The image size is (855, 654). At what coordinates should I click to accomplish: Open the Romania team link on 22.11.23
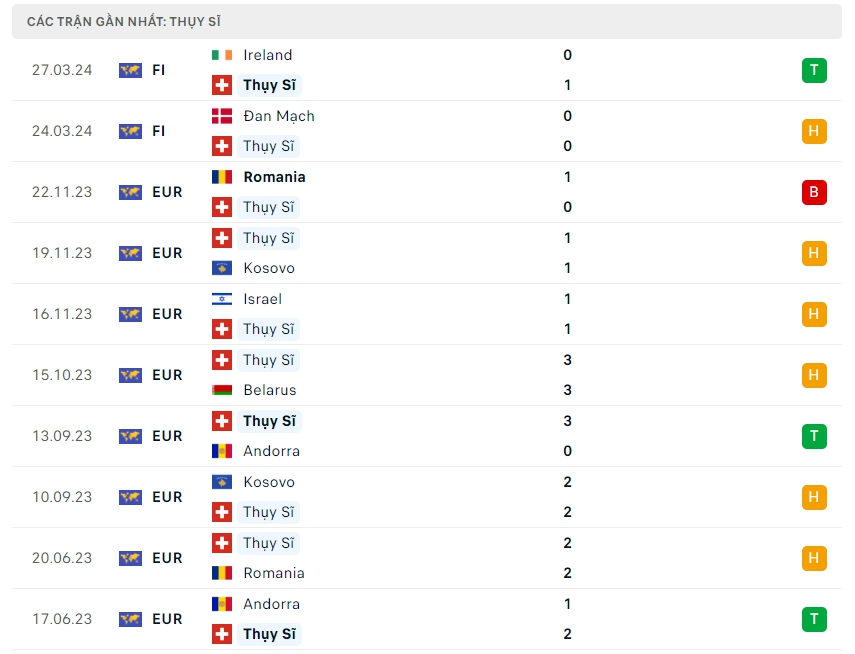click(274, 177)
